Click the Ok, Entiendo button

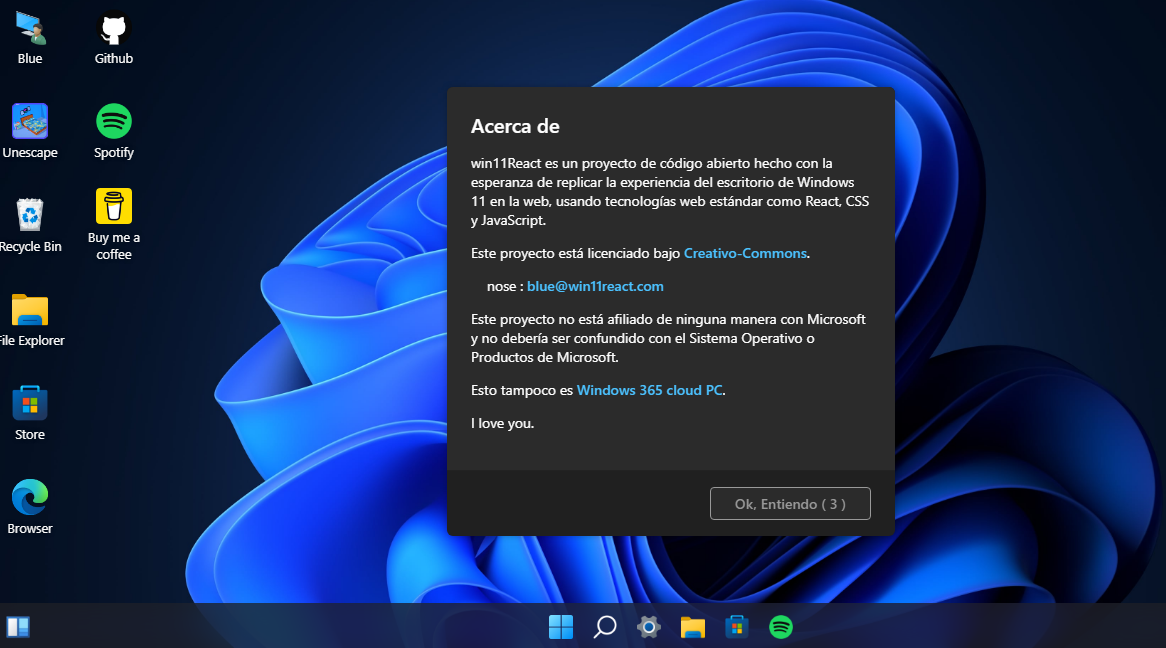[x=790, y=504]
